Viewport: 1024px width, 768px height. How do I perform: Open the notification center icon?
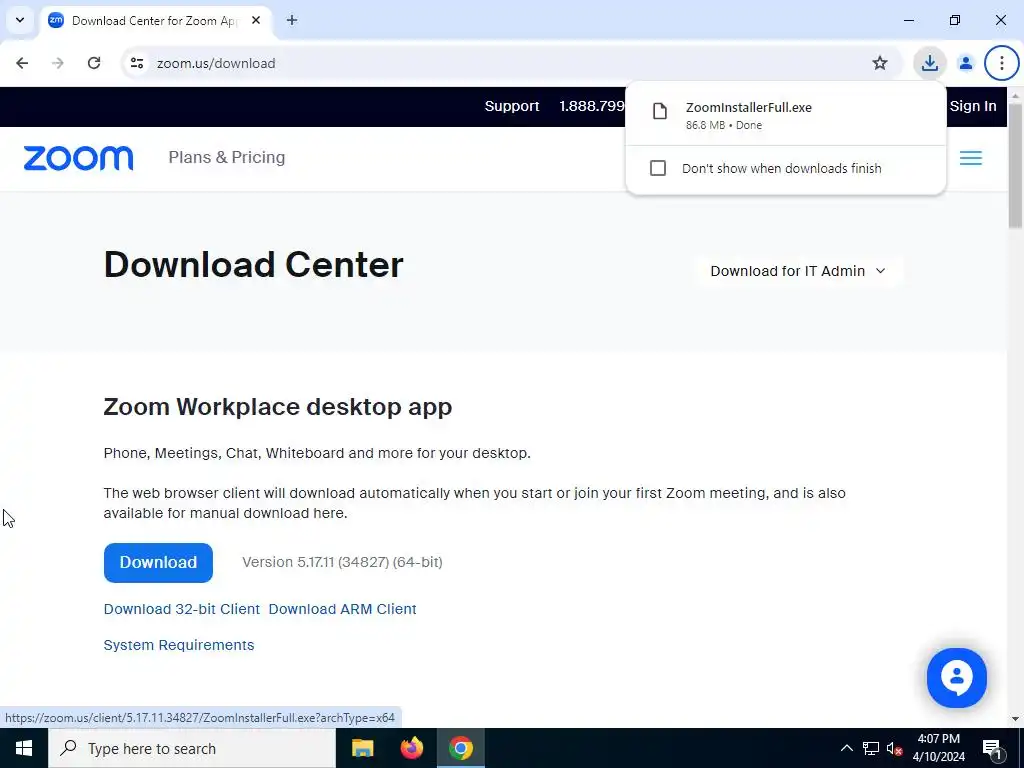(991, 748)
